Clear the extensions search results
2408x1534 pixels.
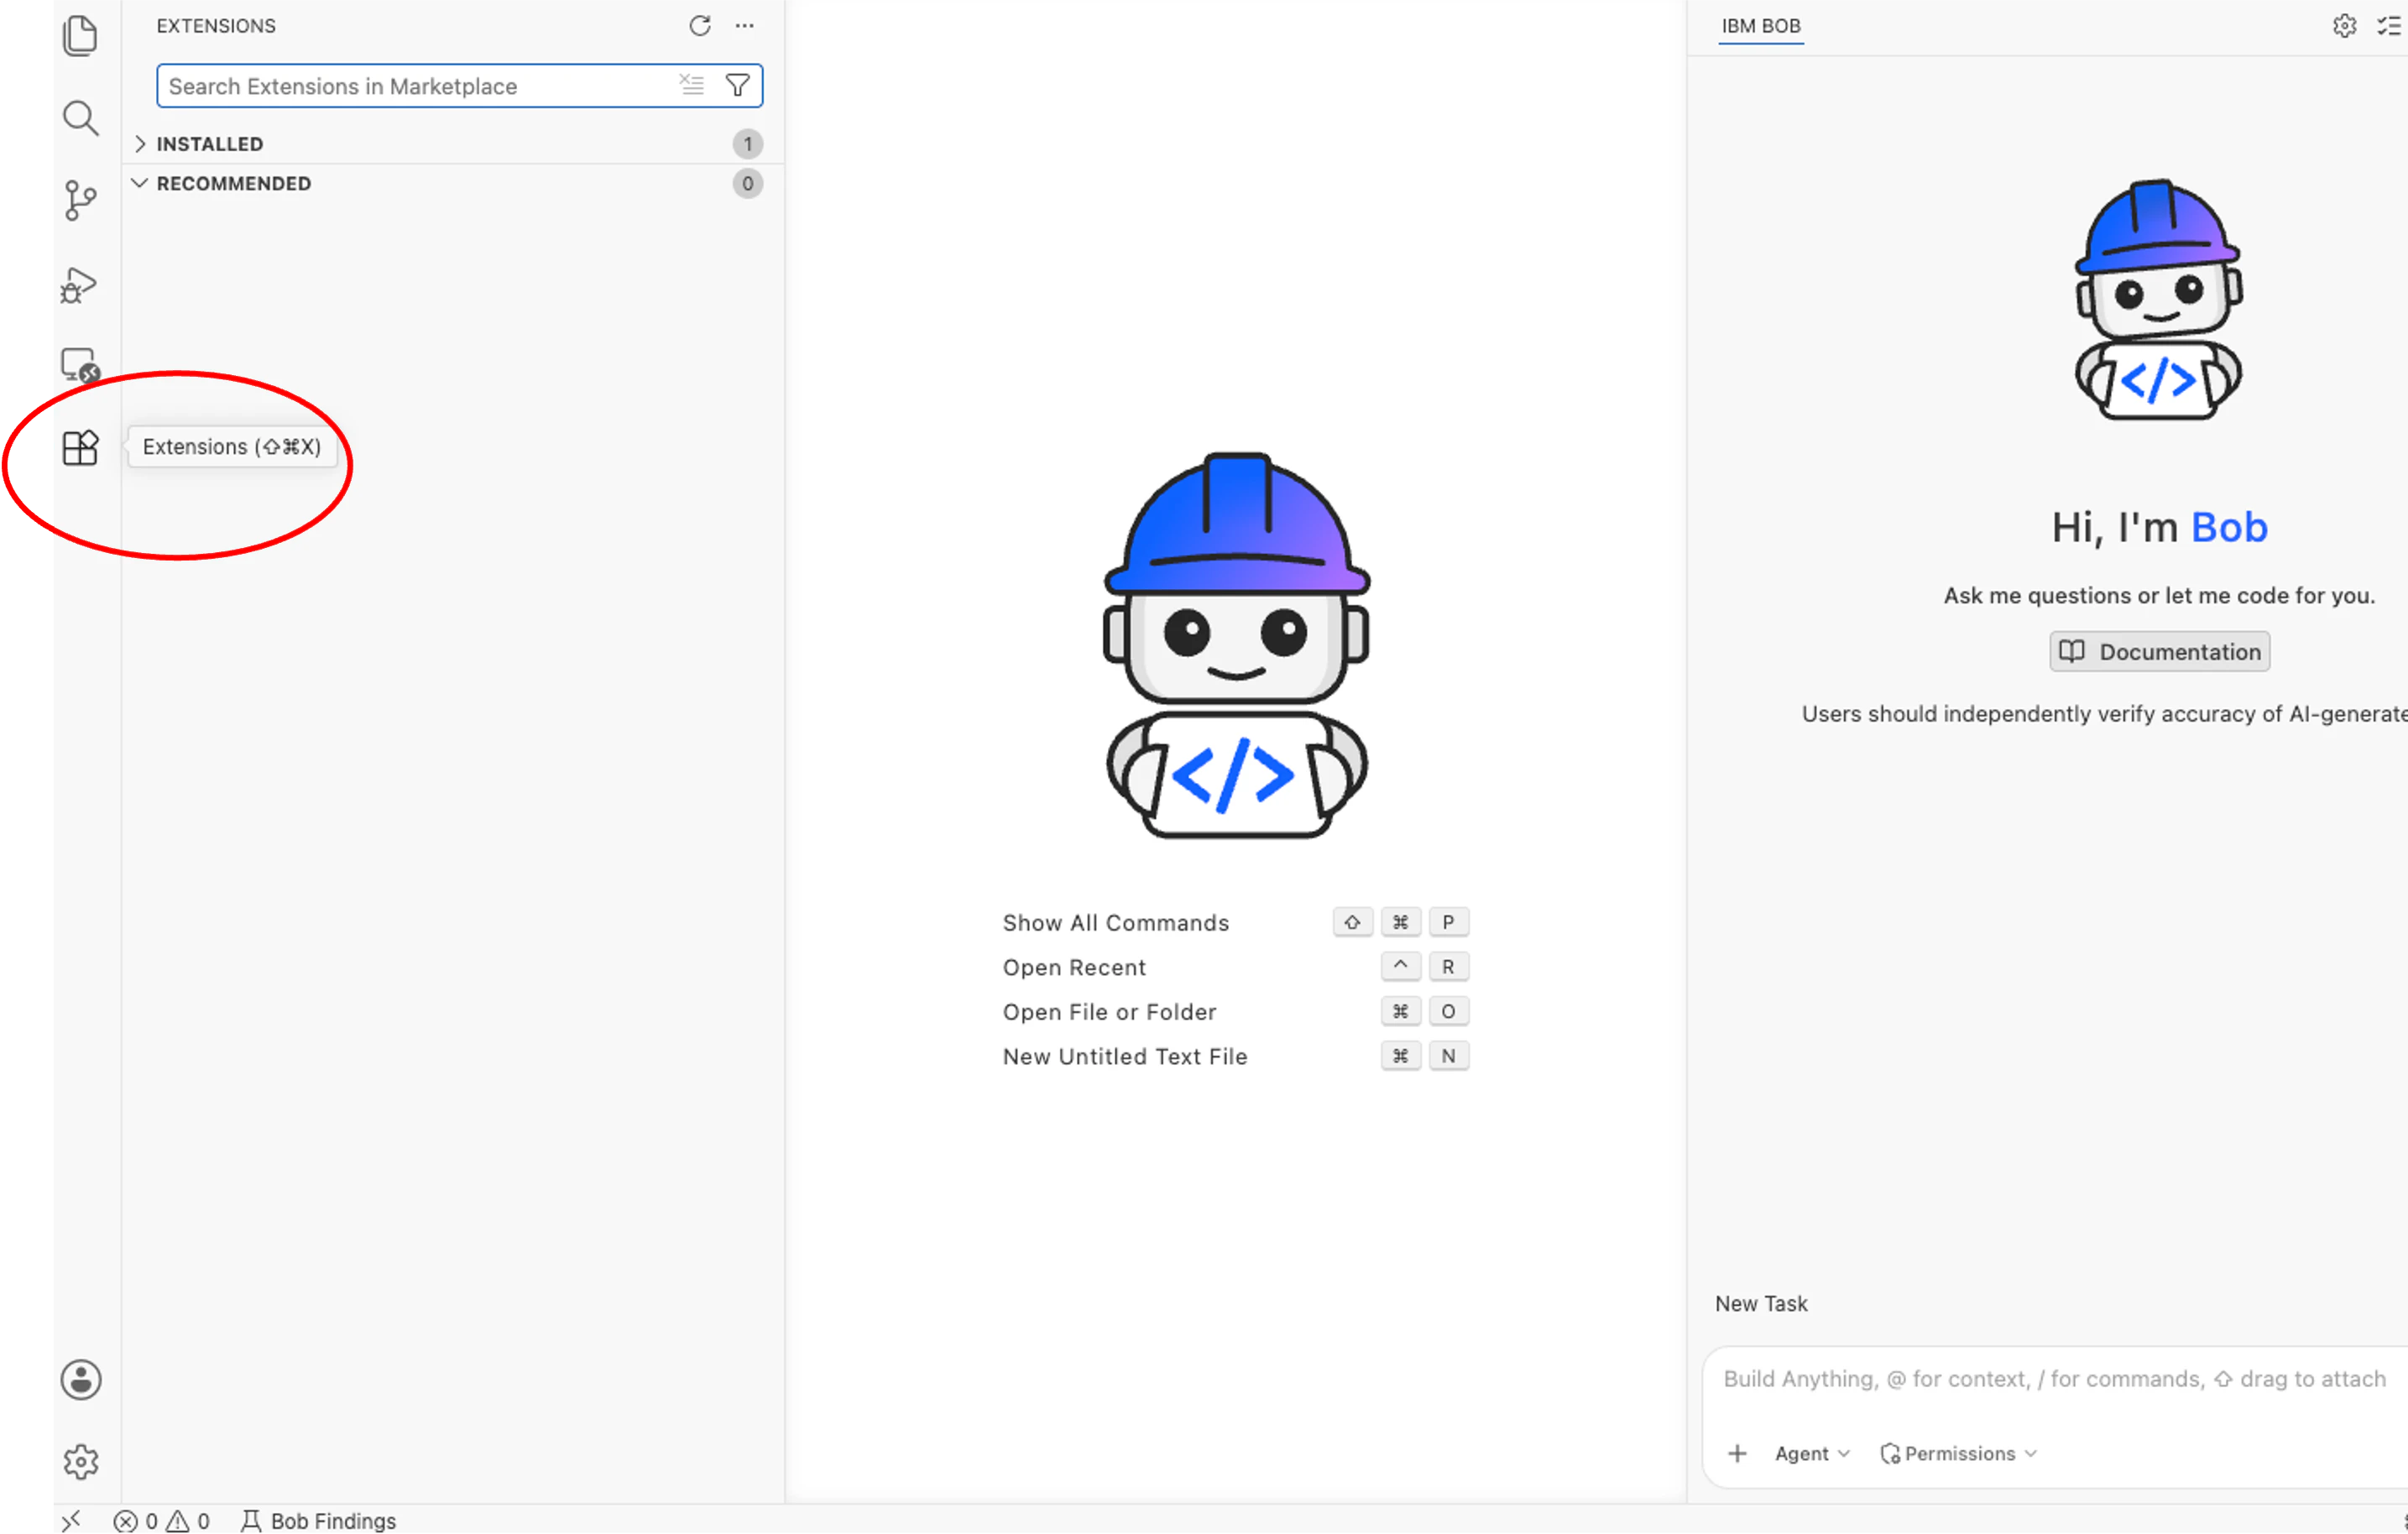[692, 85]
